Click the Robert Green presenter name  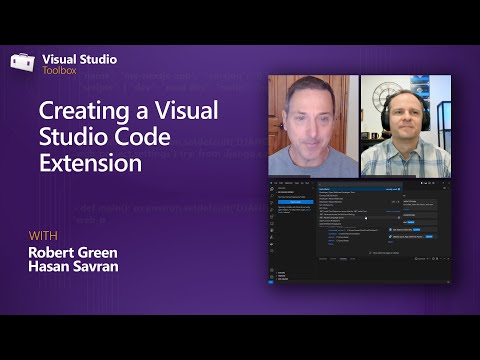coord(73,253)
